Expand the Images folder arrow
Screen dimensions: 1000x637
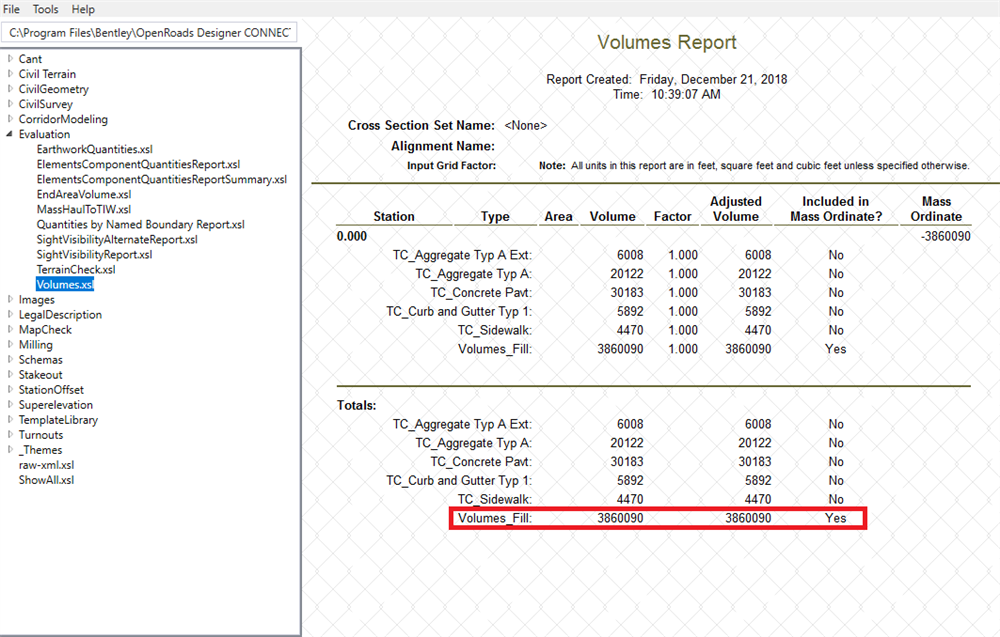coord(10,299)
